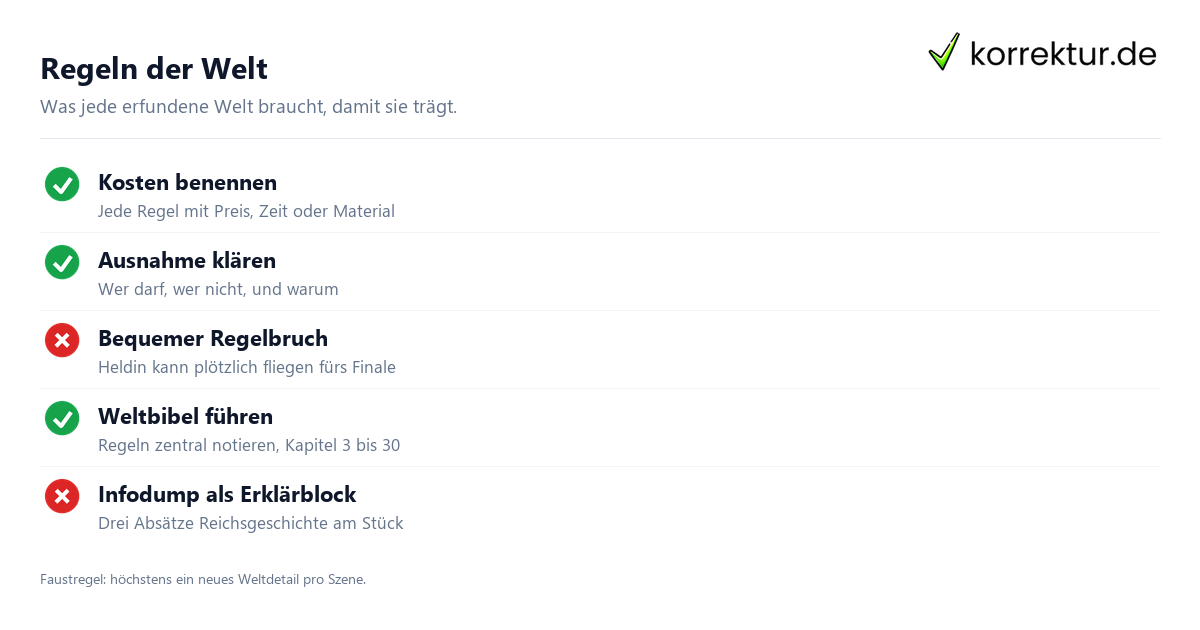Click the green checkmark beside Weltbibel führen
This screenshot has height=630, width=1200.
coord(62,418)
